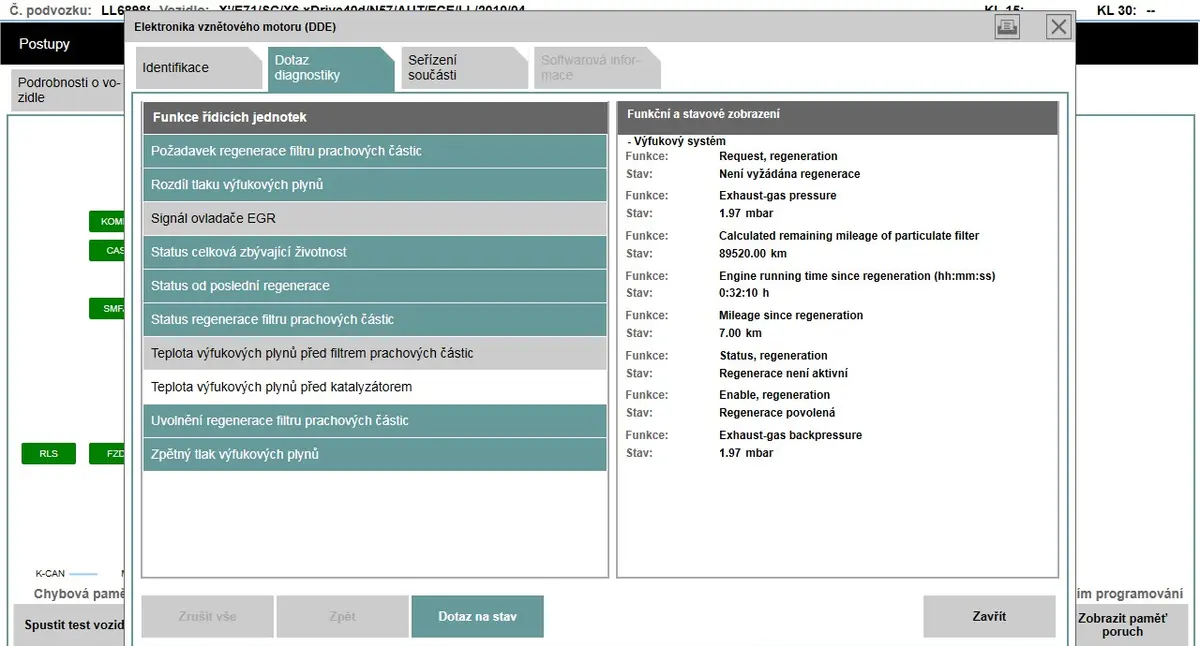
Task: Click the Výfukový systém group label
Action: [x=679, y=142]
